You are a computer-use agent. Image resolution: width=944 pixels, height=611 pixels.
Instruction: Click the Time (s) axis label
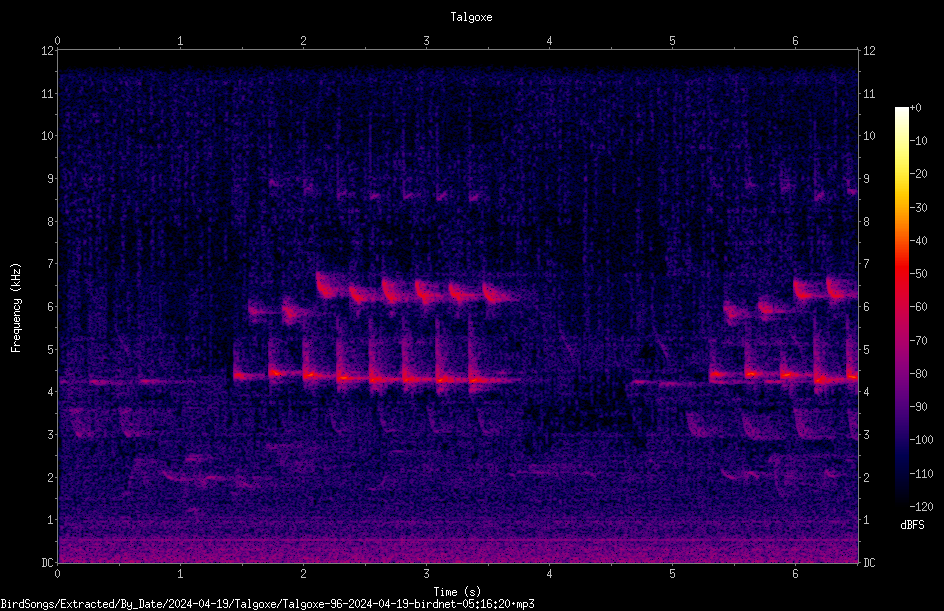pos(458,592)
